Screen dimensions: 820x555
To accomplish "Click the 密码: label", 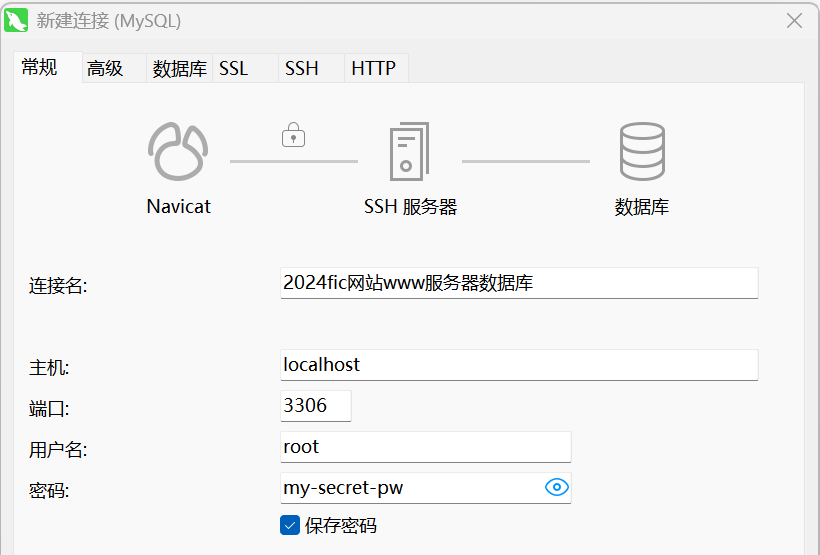I will coord(49,490).
